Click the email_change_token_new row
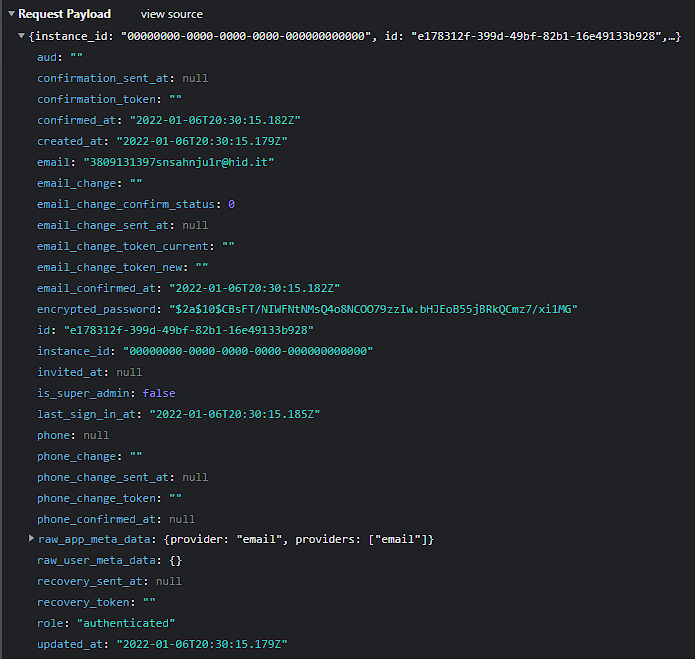Image resolution: width=695 pixels, height=659 pixels. coord(122,267)
